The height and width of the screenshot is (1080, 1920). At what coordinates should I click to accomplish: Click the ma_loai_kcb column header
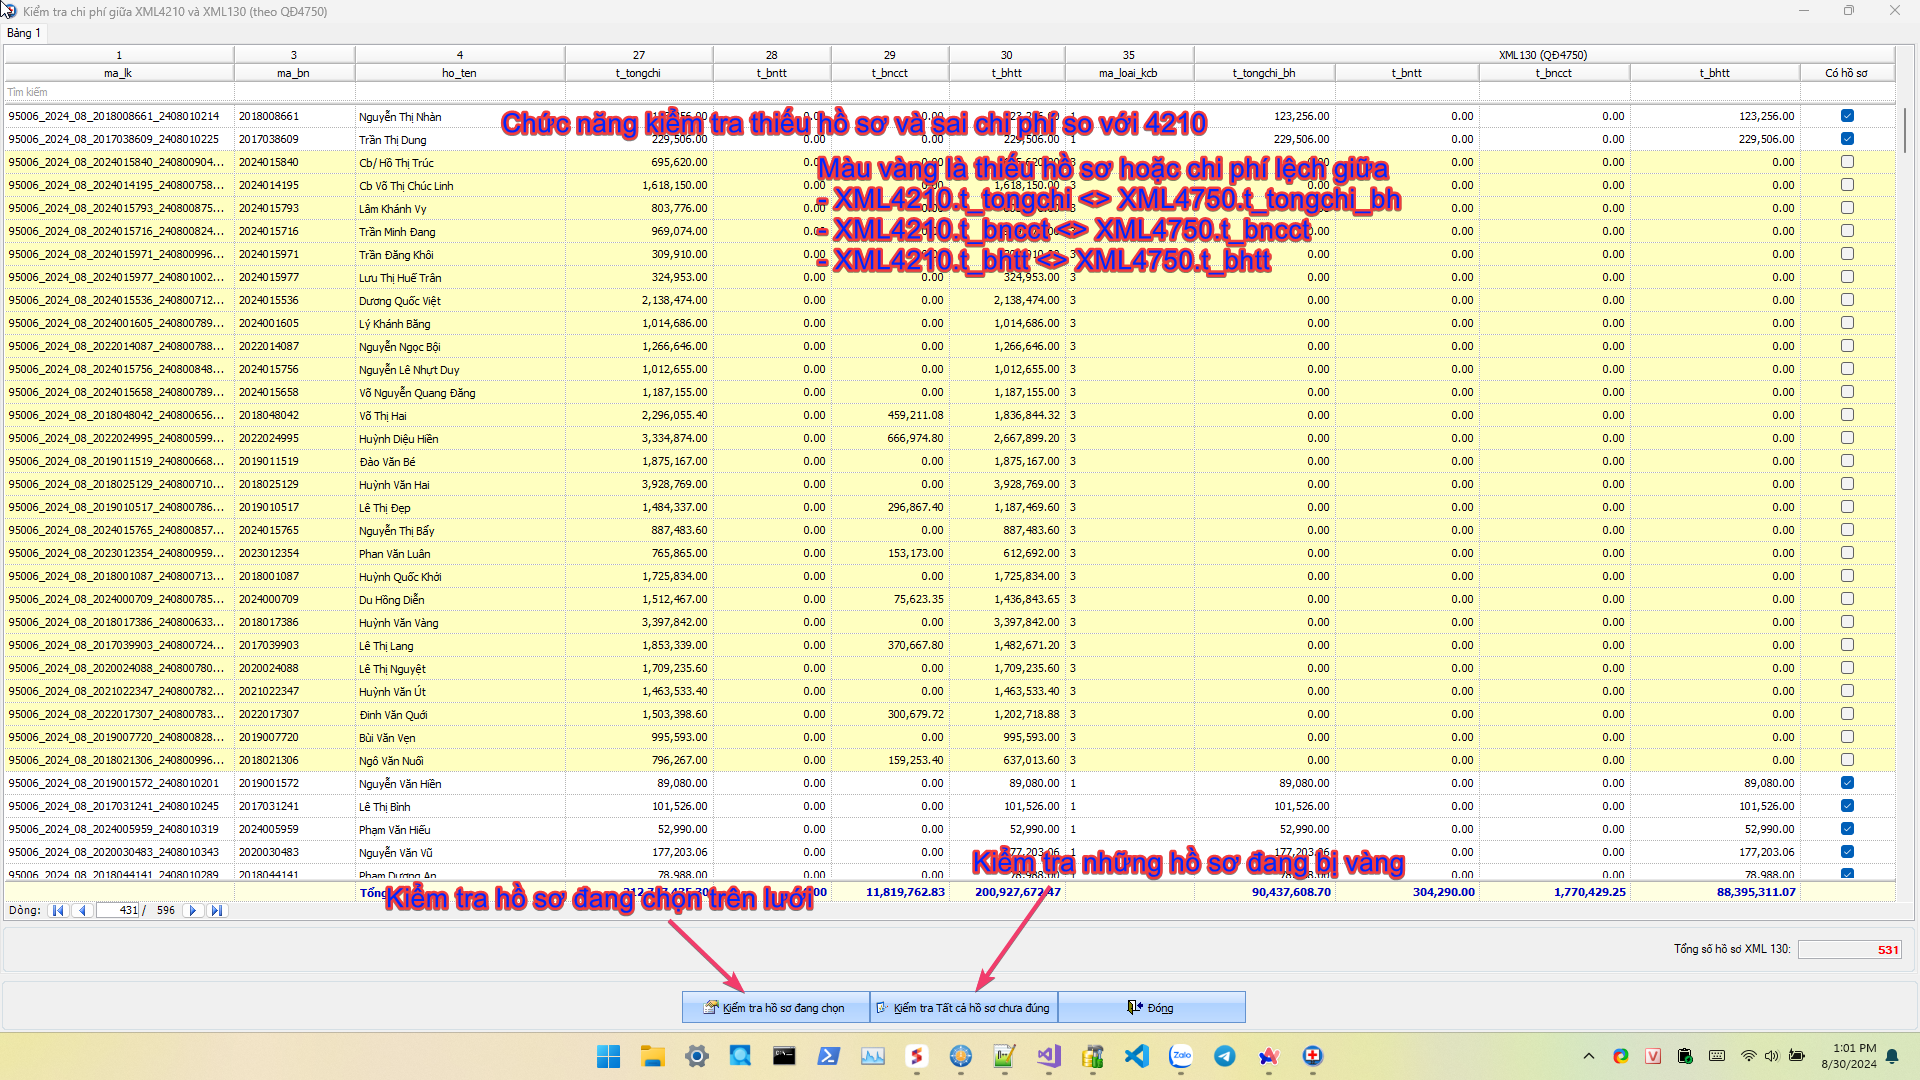[x=1128, y=73]
